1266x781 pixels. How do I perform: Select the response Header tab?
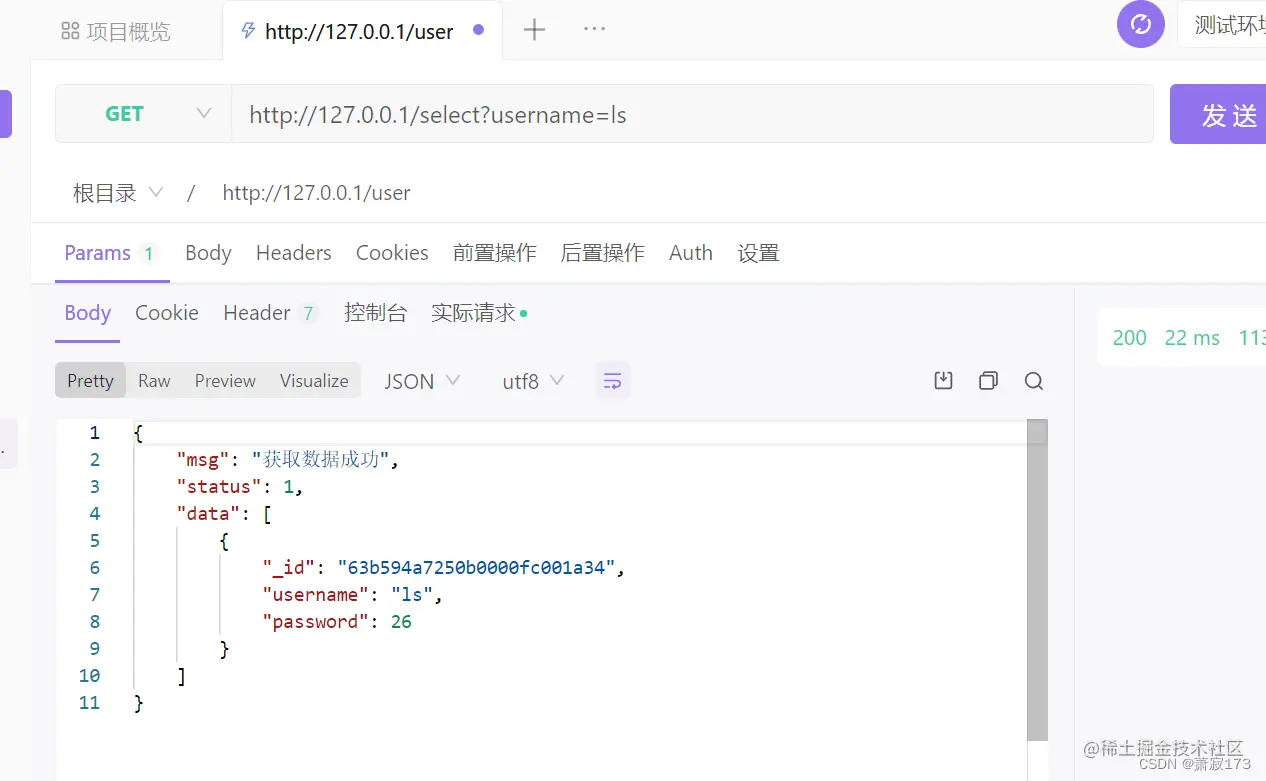270,313
